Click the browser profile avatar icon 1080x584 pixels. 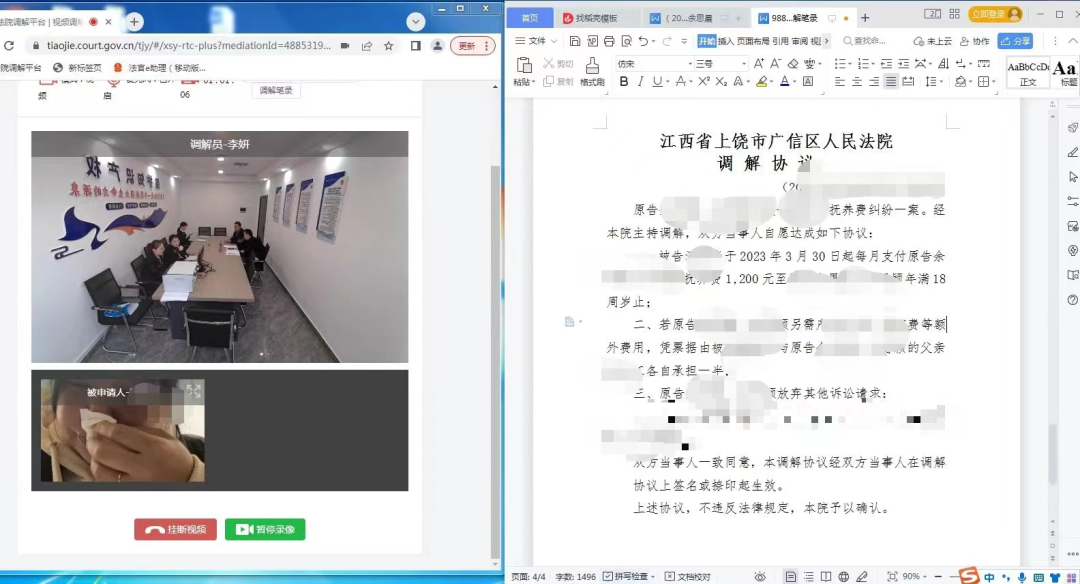(437, 45)
